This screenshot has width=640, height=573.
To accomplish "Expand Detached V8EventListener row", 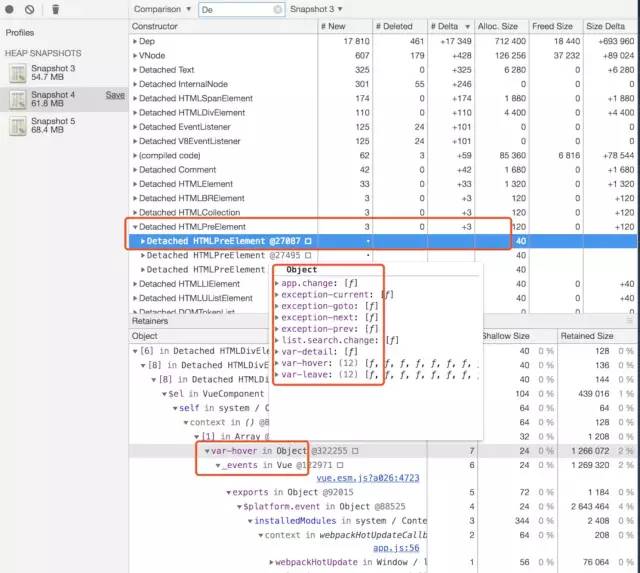I will pos(135,141).
